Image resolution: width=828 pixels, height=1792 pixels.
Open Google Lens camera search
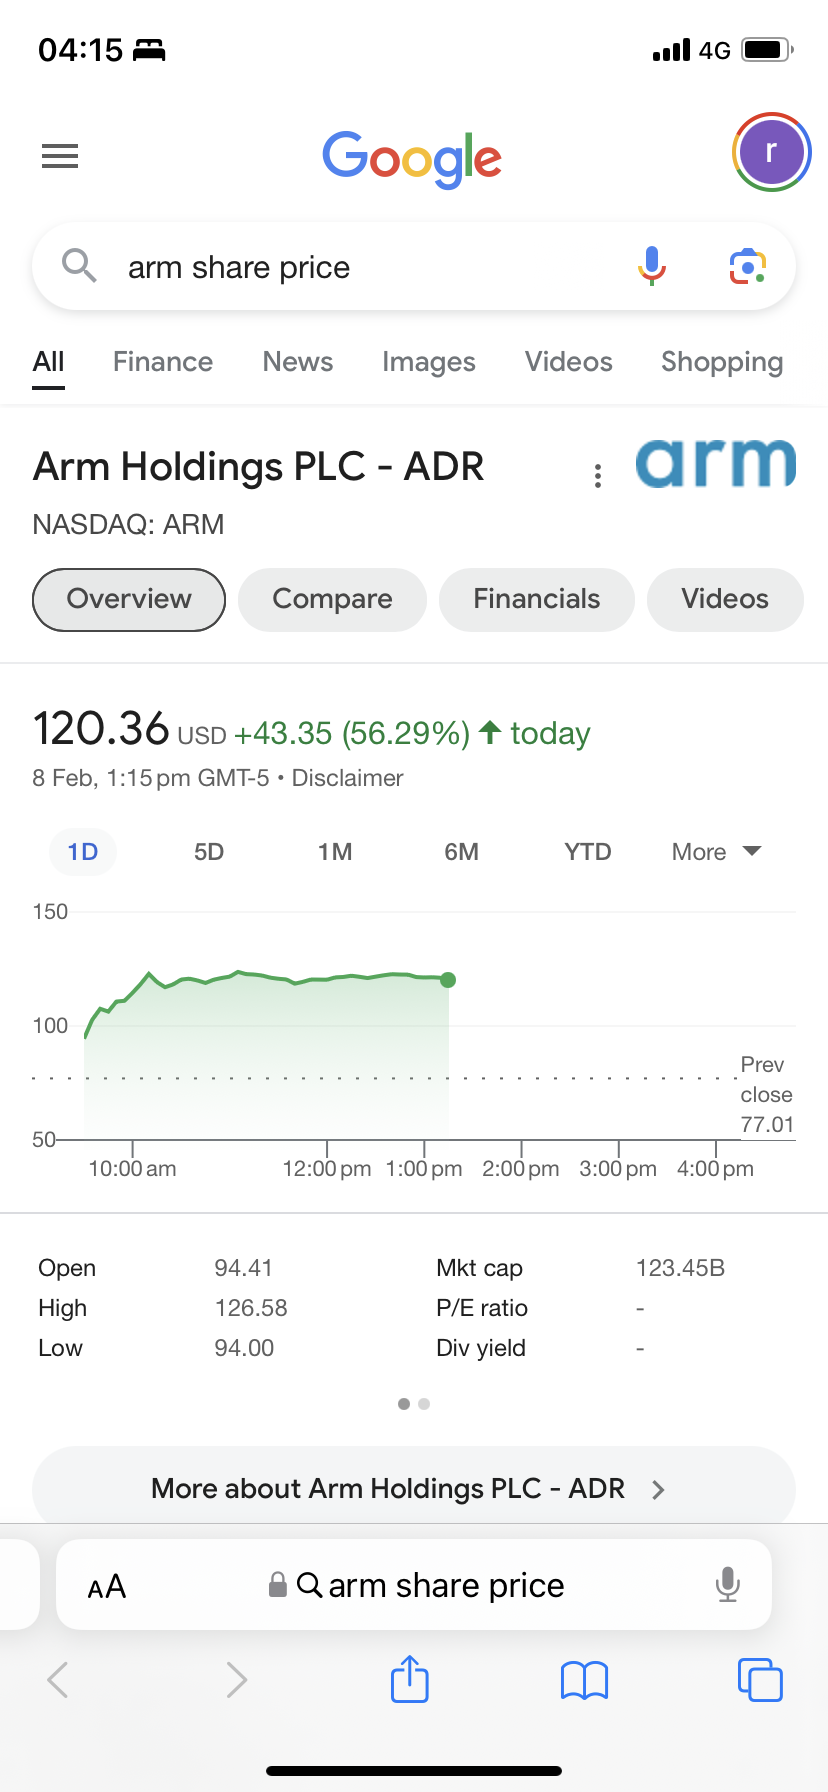pyautogui.click(x=747, y=267)
